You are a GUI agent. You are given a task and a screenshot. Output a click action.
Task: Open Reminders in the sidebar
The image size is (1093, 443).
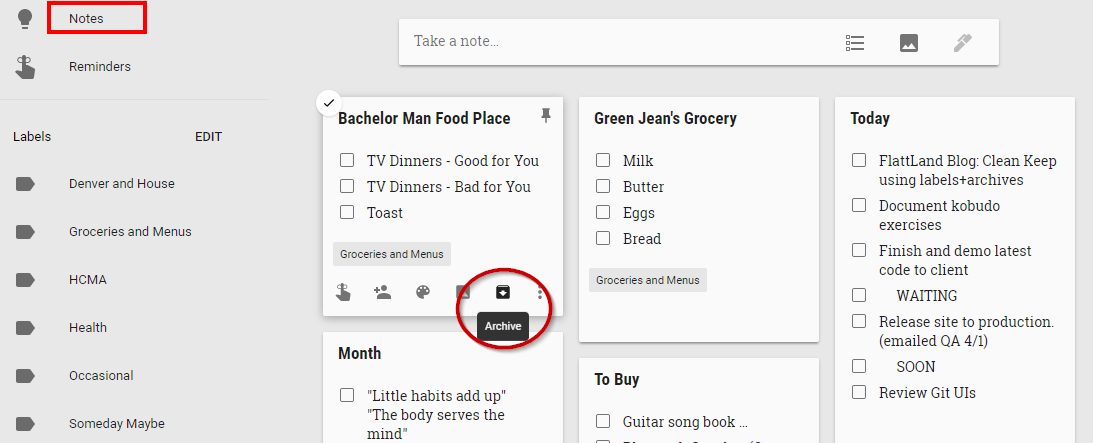point(100,67)
